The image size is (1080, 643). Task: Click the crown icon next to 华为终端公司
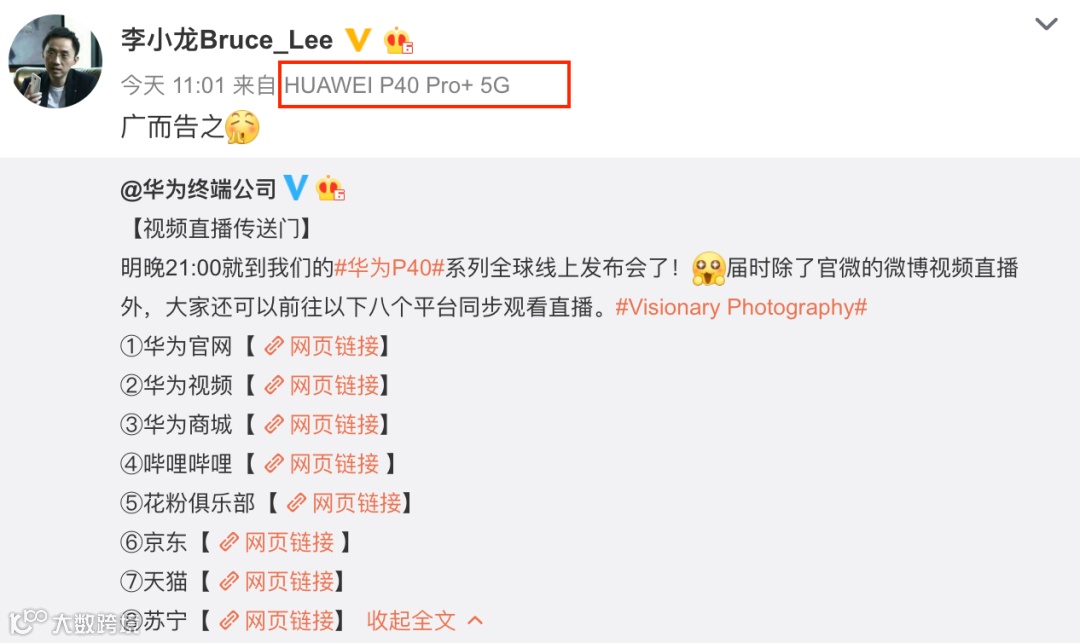click(331, 188)
